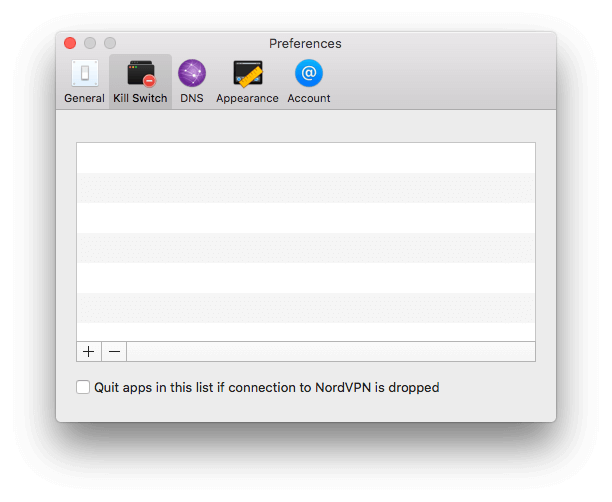Screen dimensions: 612x502
Task: Enable Quit apps if connection dropped checkbox
Action: (x=83, y=387)
